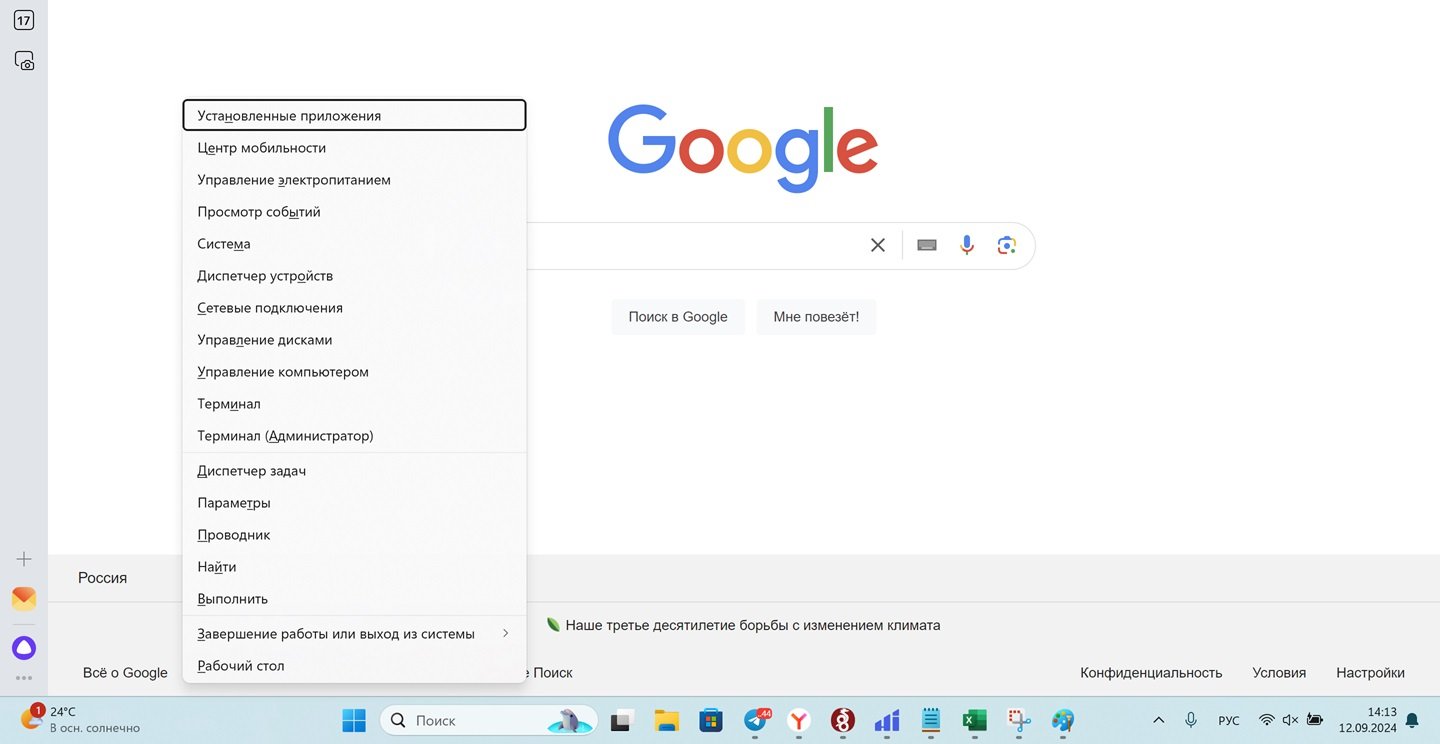Open Wi-Fi network tray icon
This screenshot has width=1440, height=744.
[x=1267, y=720]
